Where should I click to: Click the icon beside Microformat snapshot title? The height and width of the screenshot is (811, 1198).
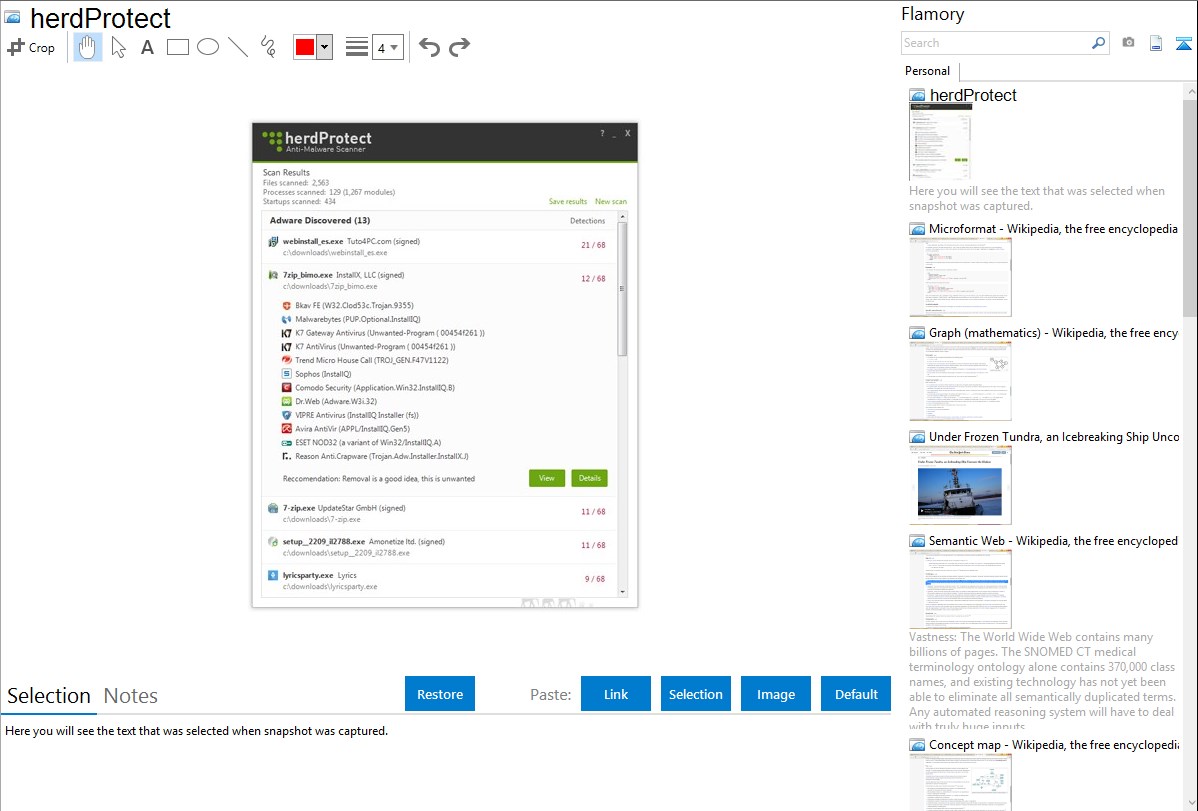(918, 229)
